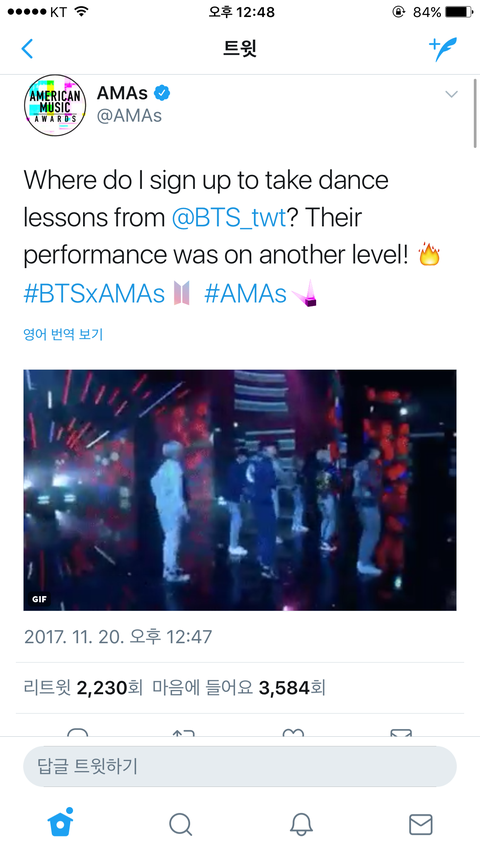Image resolution: width=480 pixels, height=853 pixels.
Task: Open the #BTSxAMAs hashtag
Action: pos(94,294)
